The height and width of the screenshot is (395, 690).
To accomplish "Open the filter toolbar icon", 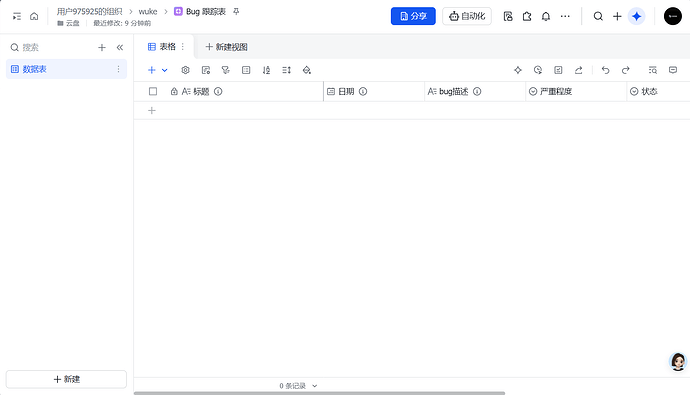I will coord(226,70).
